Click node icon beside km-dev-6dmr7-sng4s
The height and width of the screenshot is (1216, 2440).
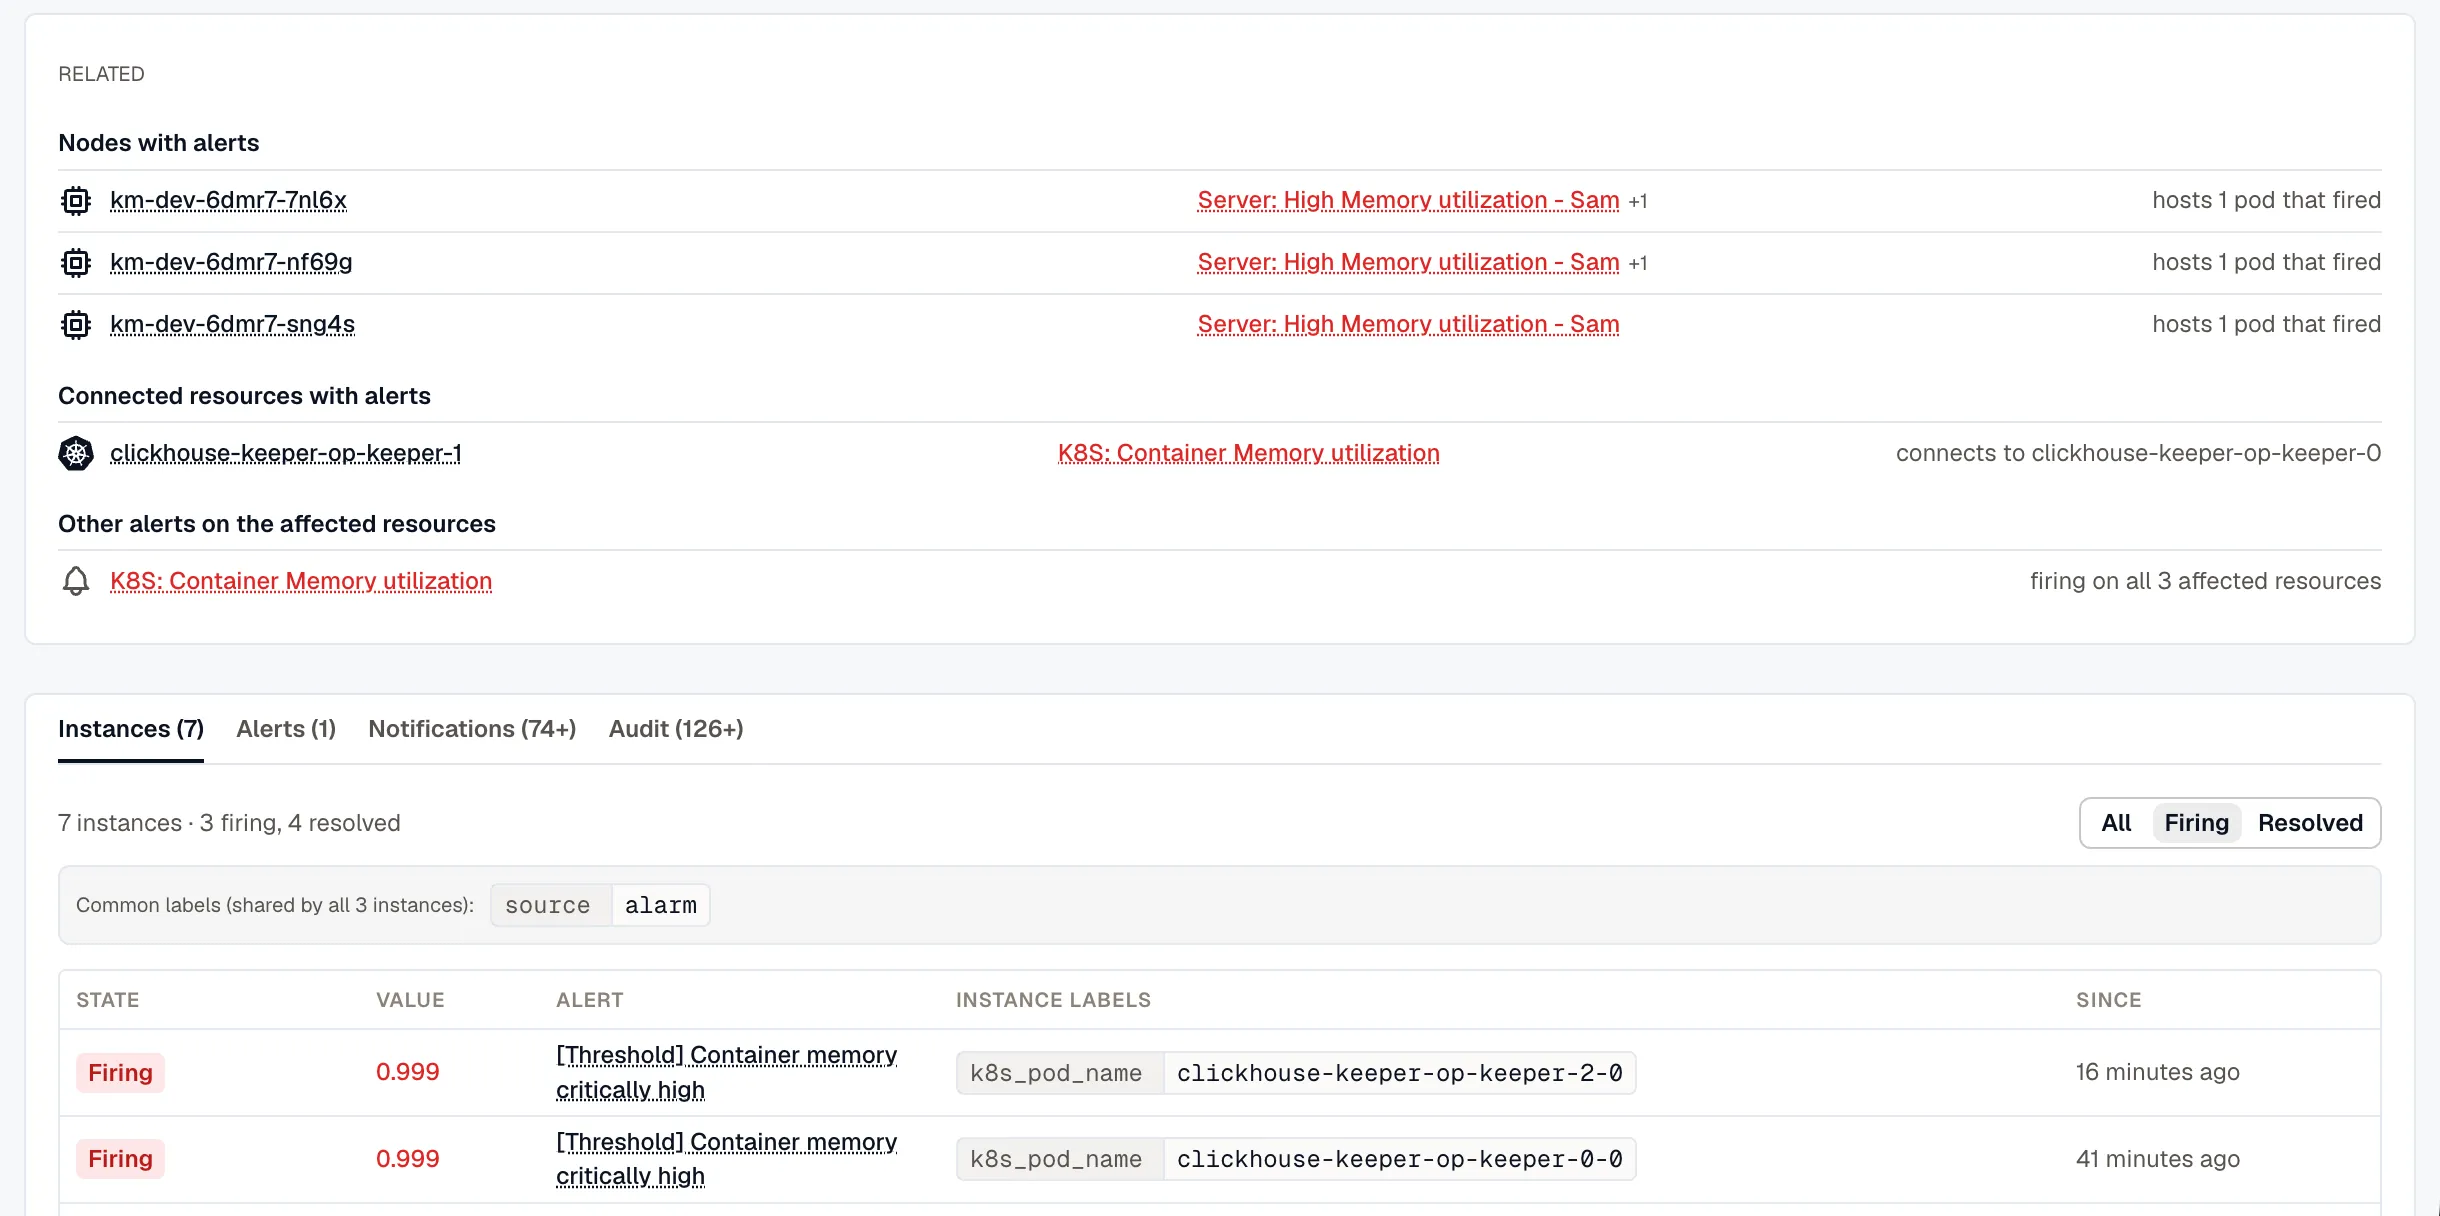[76, 325]
